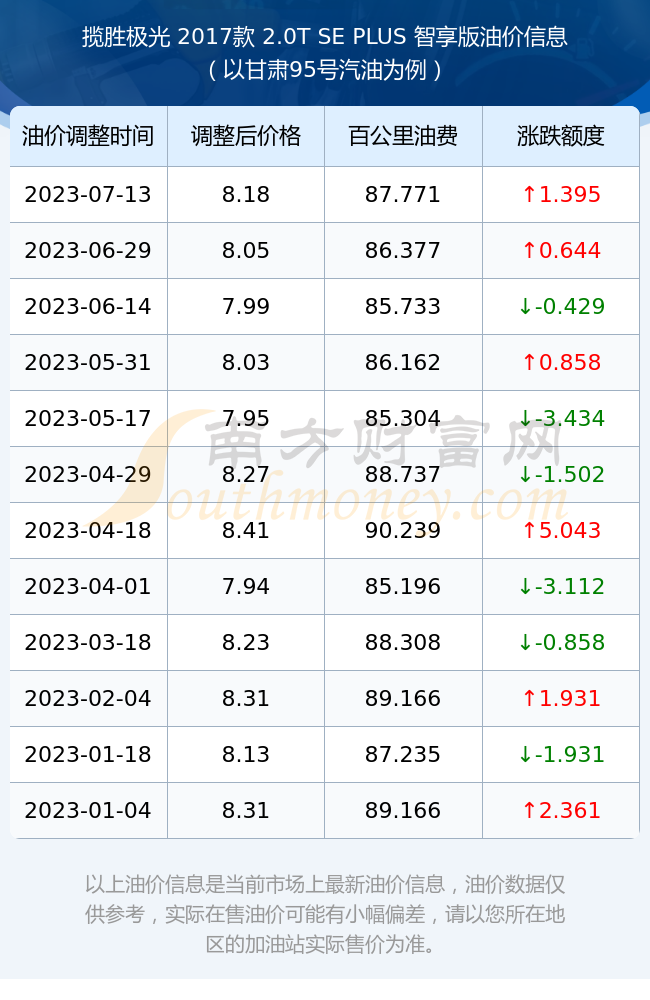The image size is (650, 1000).
Task: Click the subtitle 以甘肃95号汽油为例
Action: [x=325, y=70]
